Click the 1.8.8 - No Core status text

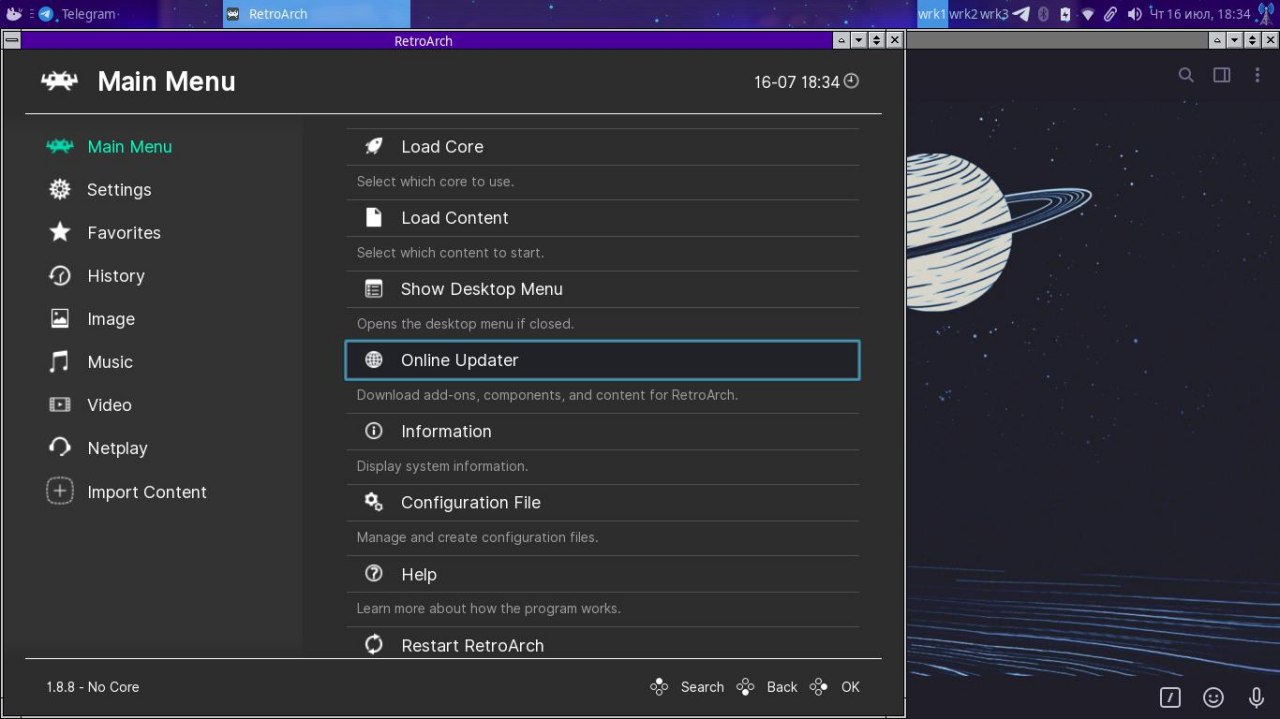[93, 687]
